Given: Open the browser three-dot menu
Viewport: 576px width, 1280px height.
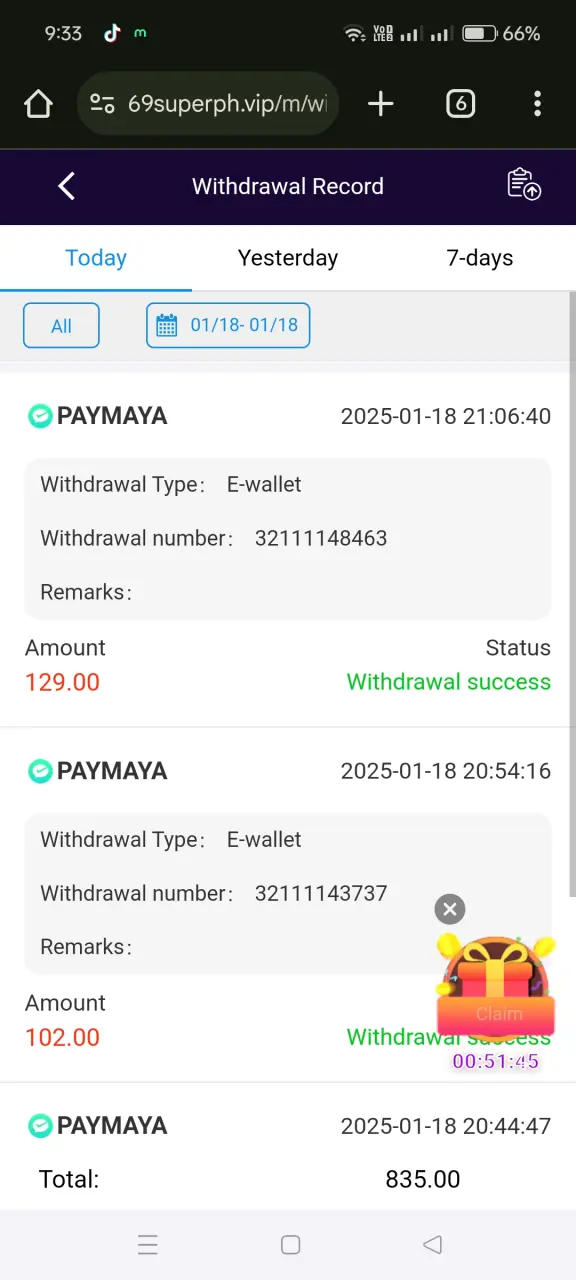Looking at the screenshot, I should tap(538, 104).
